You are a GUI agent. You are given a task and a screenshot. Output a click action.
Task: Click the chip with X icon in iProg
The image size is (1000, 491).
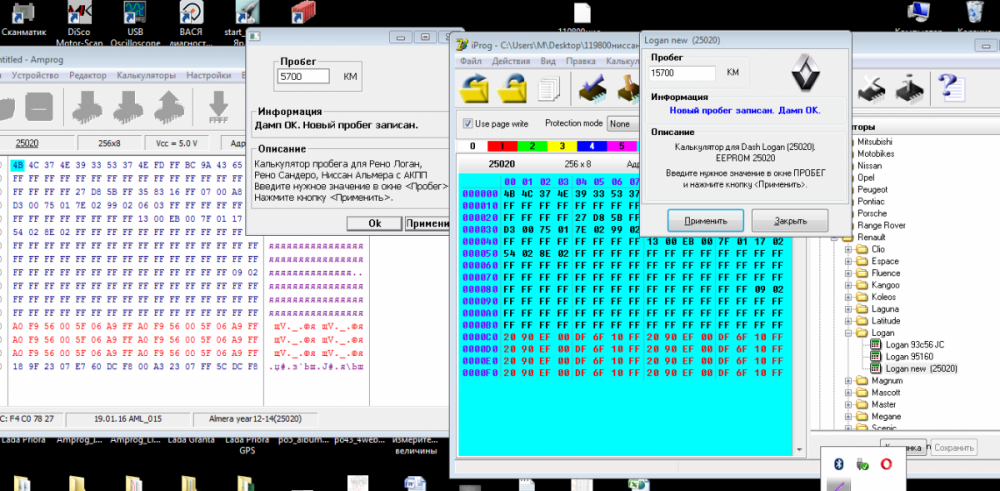pos(872,89)
